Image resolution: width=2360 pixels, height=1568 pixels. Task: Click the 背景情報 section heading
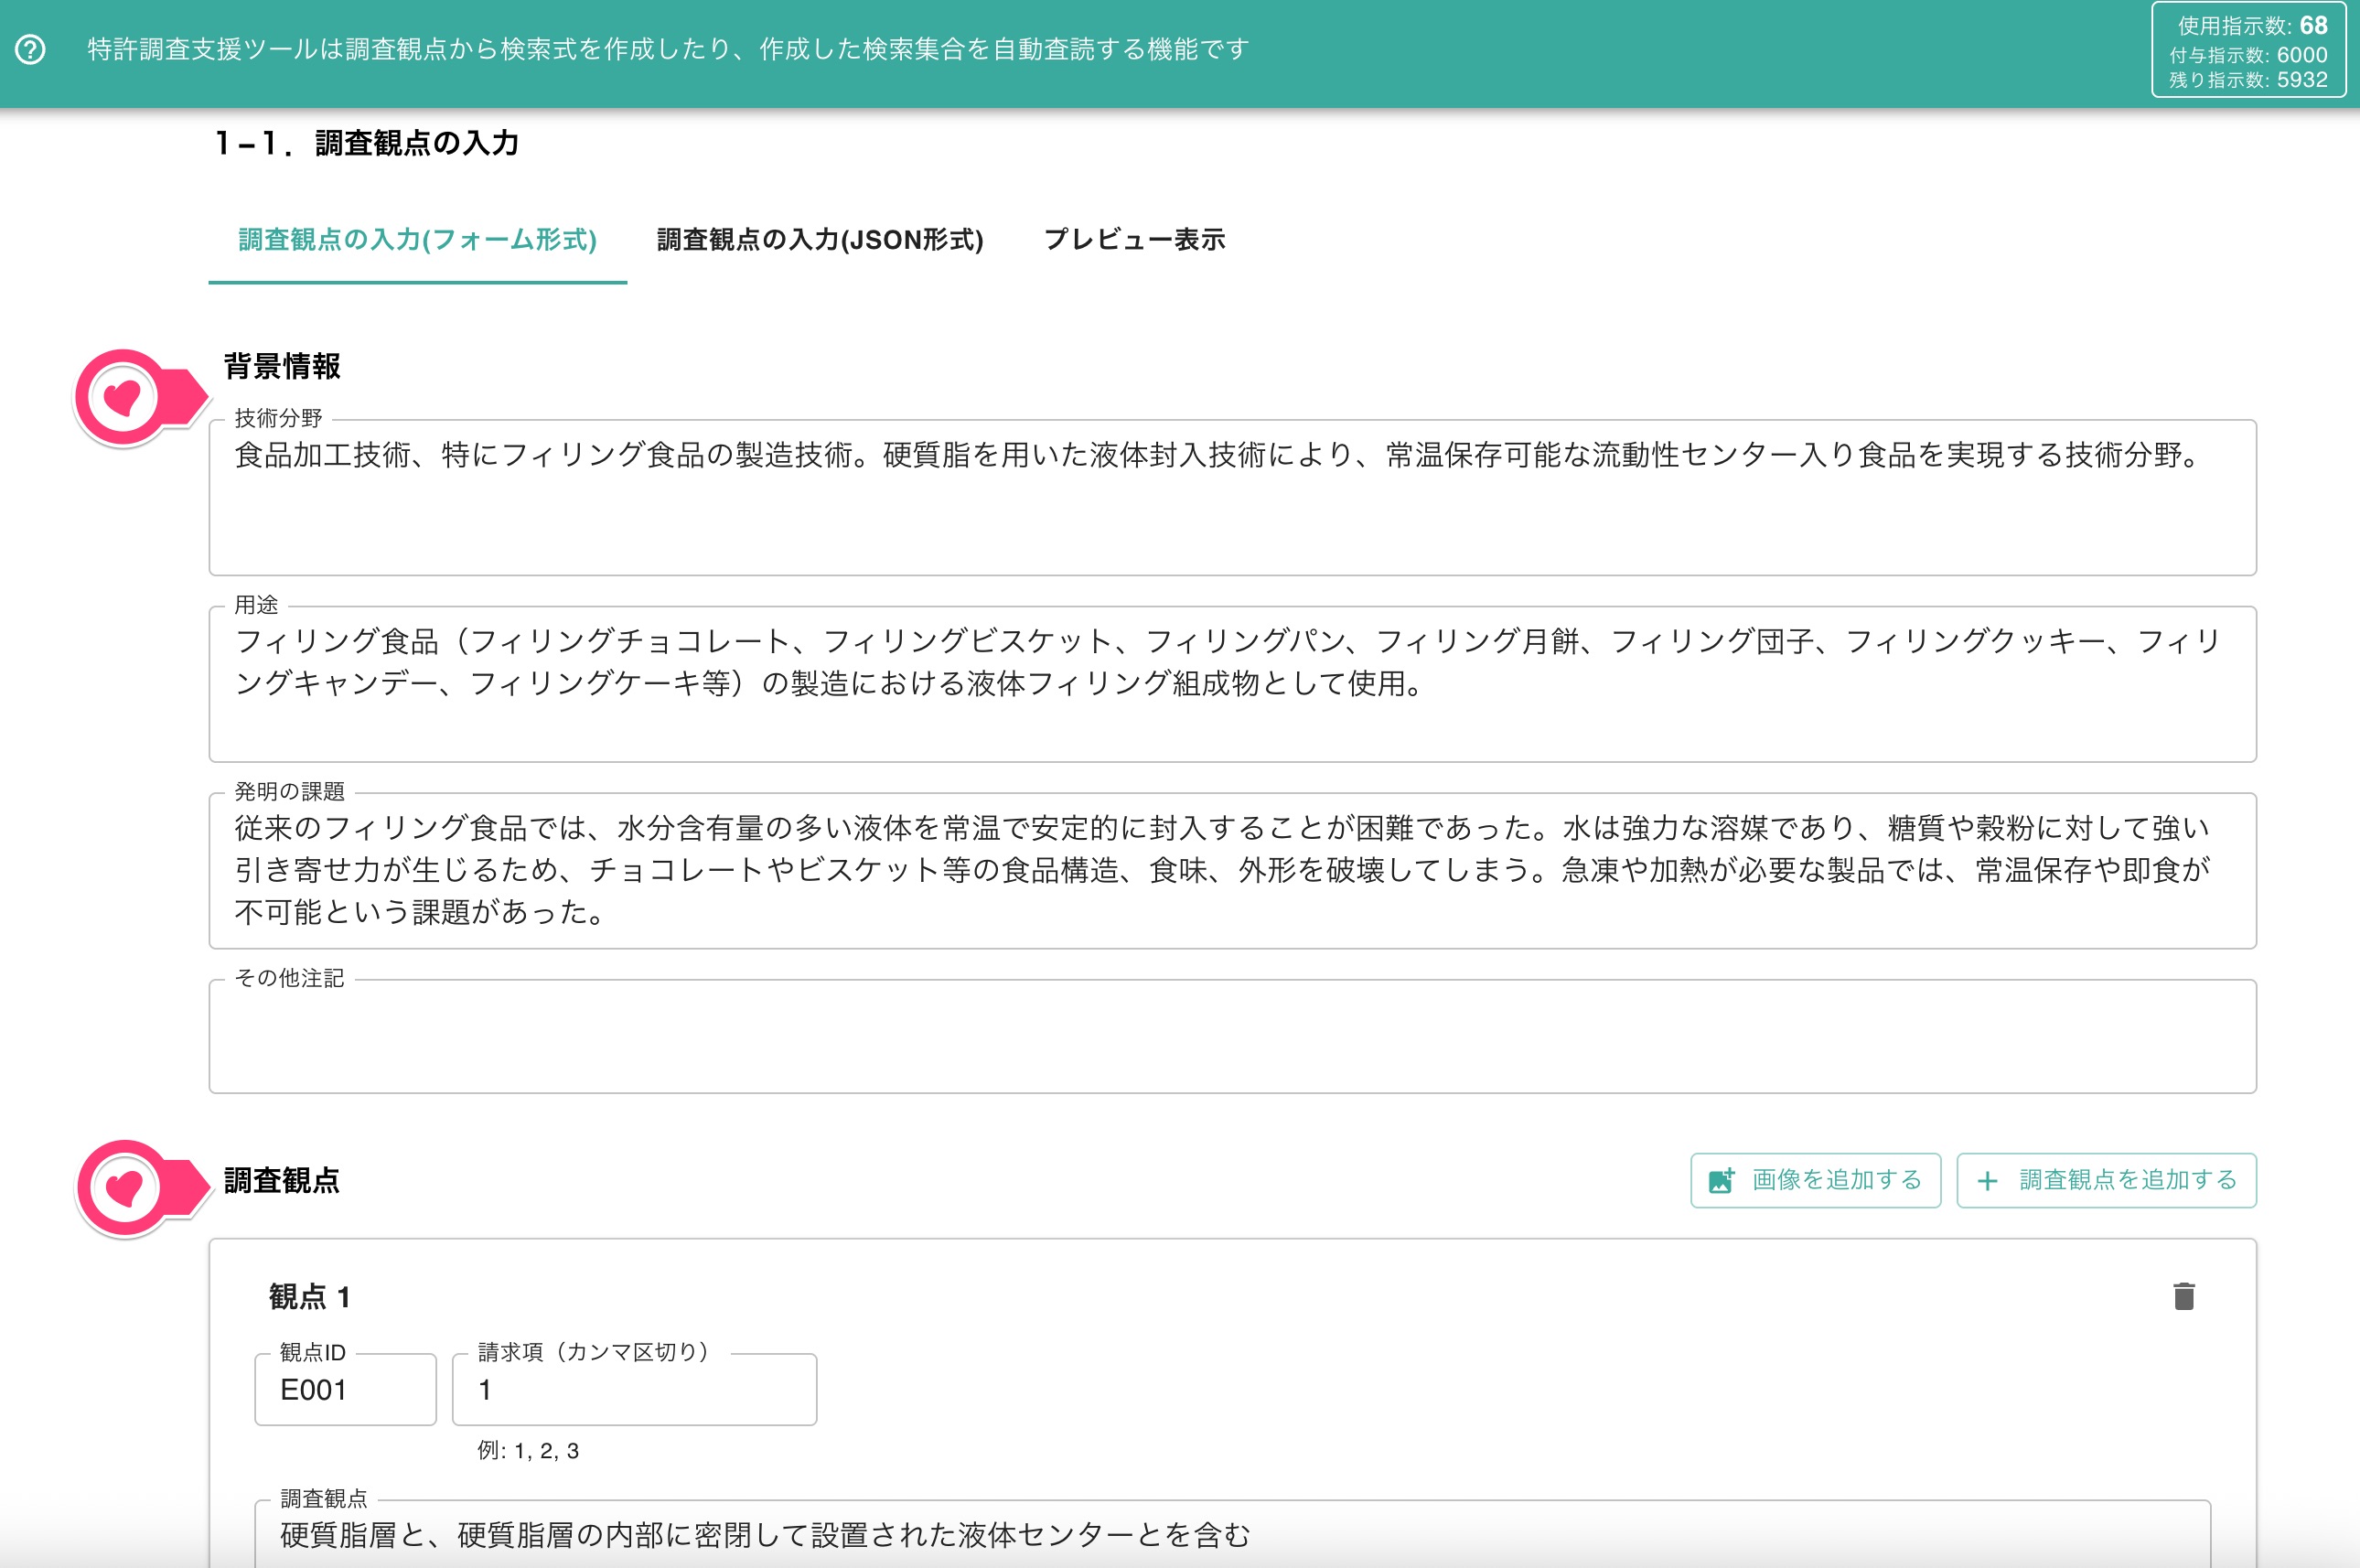tap(282, 366)
